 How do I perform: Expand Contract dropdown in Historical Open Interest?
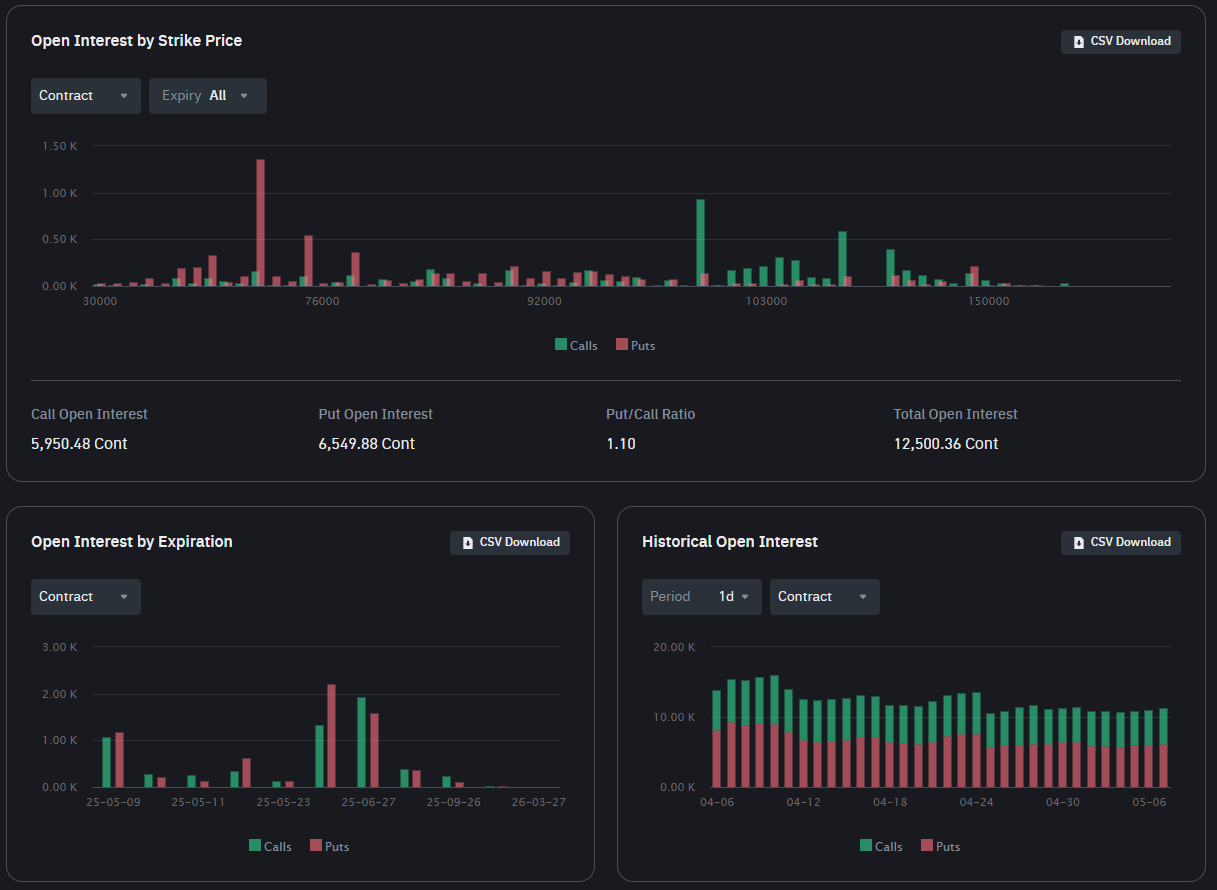click(824, 597)
